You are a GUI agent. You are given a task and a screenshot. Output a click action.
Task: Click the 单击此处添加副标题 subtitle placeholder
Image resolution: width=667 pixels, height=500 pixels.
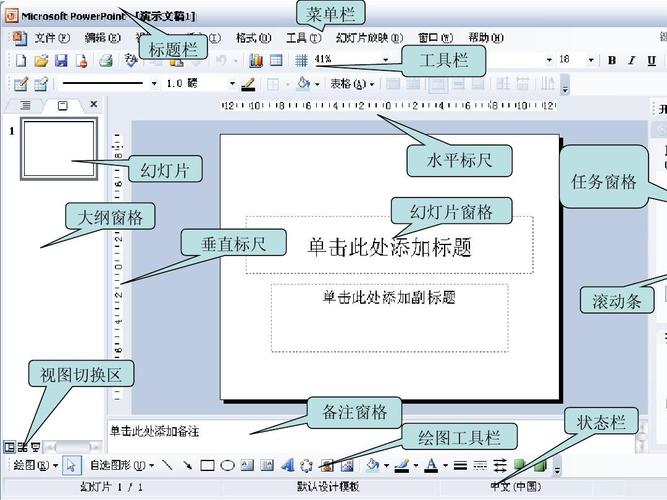click(x=390, y=318)
